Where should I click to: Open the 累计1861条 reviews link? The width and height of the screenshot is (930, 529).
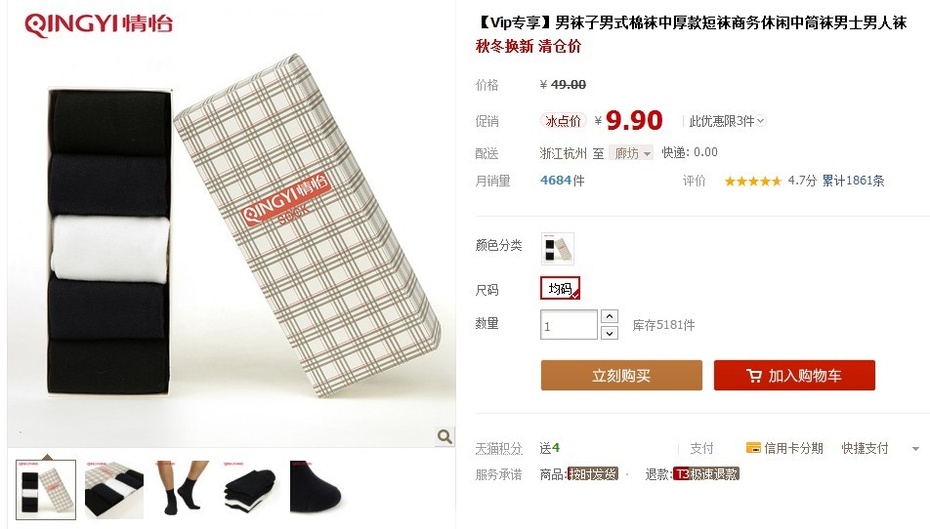[853, 181]
